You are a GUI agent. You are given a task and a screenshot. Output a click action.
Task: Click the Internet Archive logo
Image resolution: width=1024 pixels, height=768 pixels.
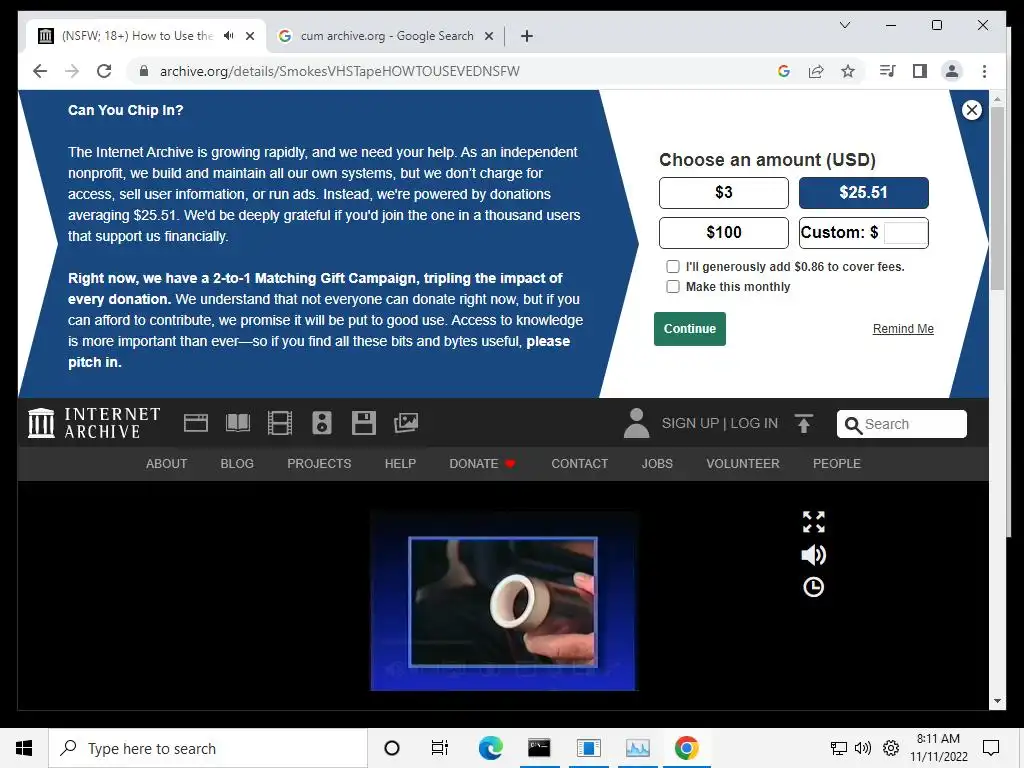point(94,423)
